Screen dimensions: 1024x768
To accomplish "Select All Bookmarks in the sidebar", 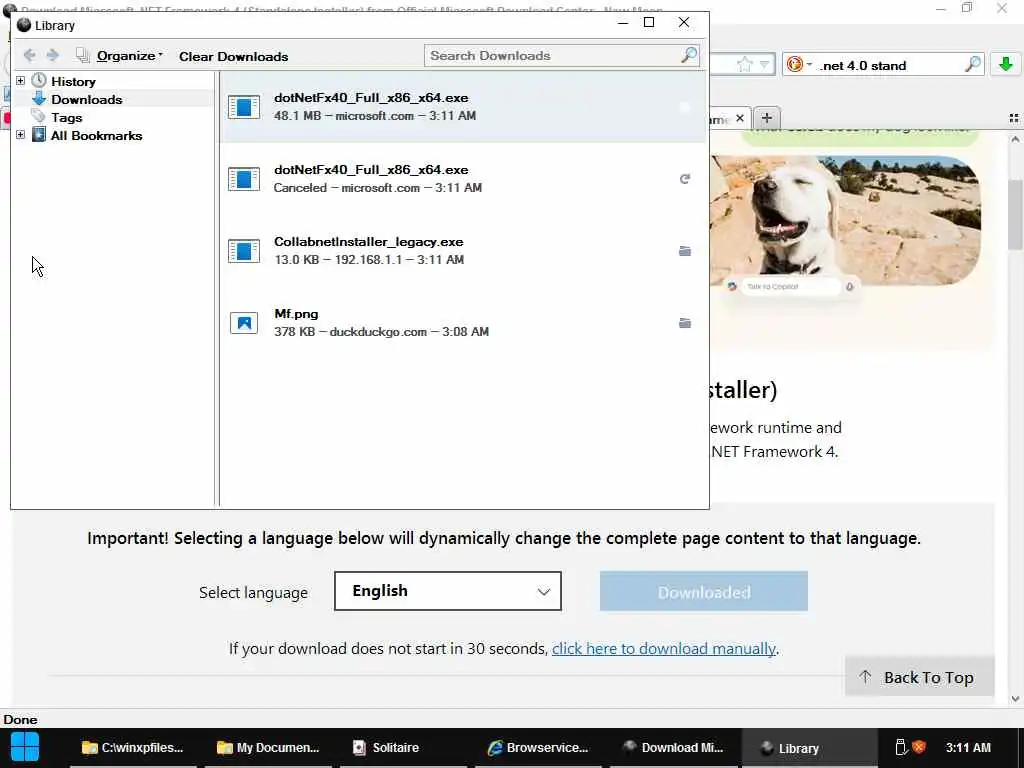I will (x=97, y=136).
